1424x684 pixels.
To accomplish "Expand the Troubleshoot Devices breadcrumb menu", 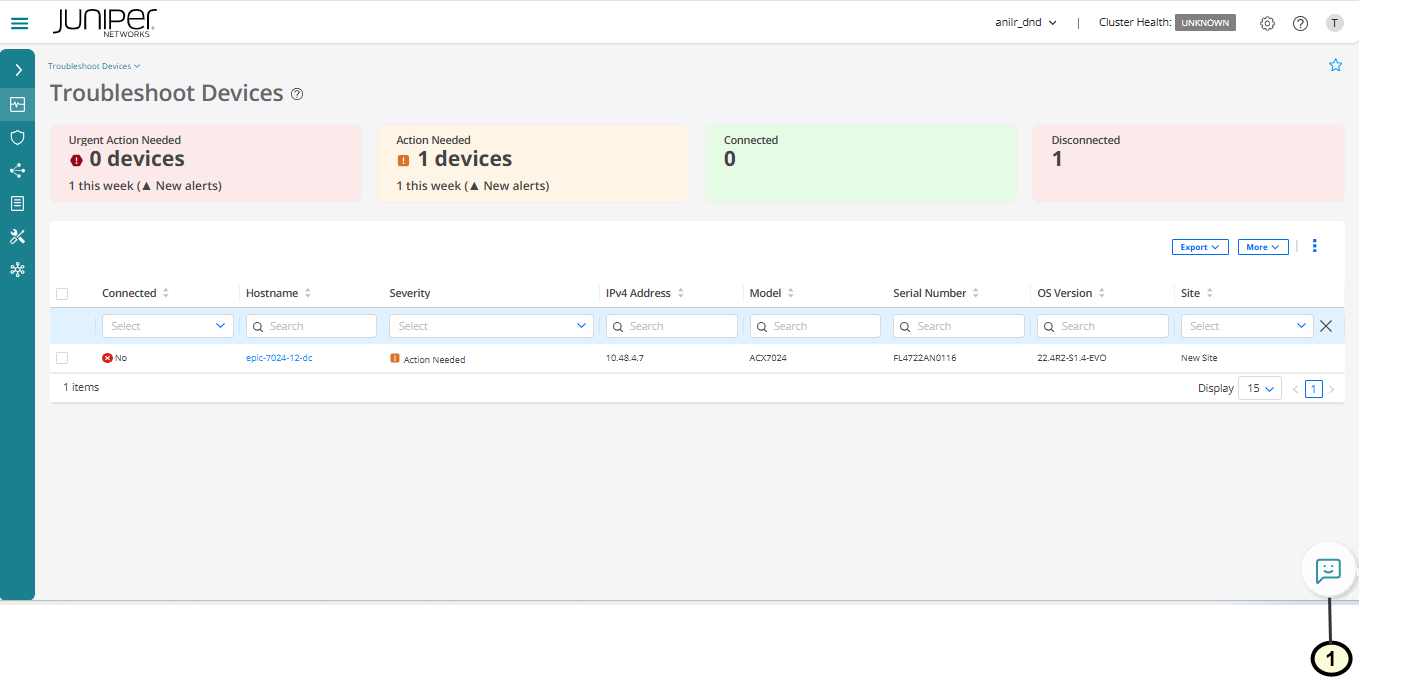I will pyautogui.click(x=93, y=65).
